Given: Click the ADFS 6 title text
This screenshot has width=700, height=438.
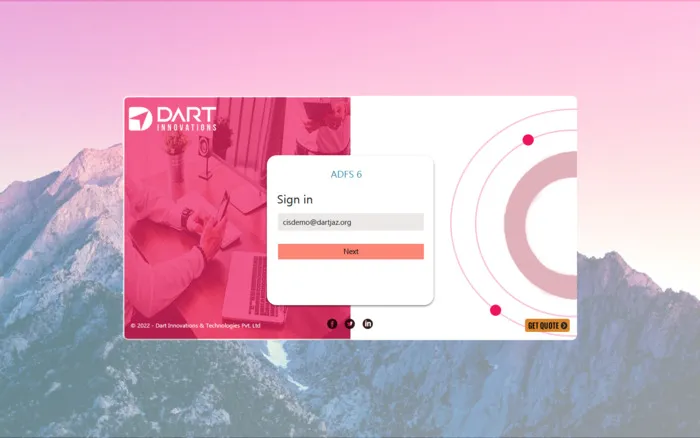Looking at the screenshot, I should (346, 174).
